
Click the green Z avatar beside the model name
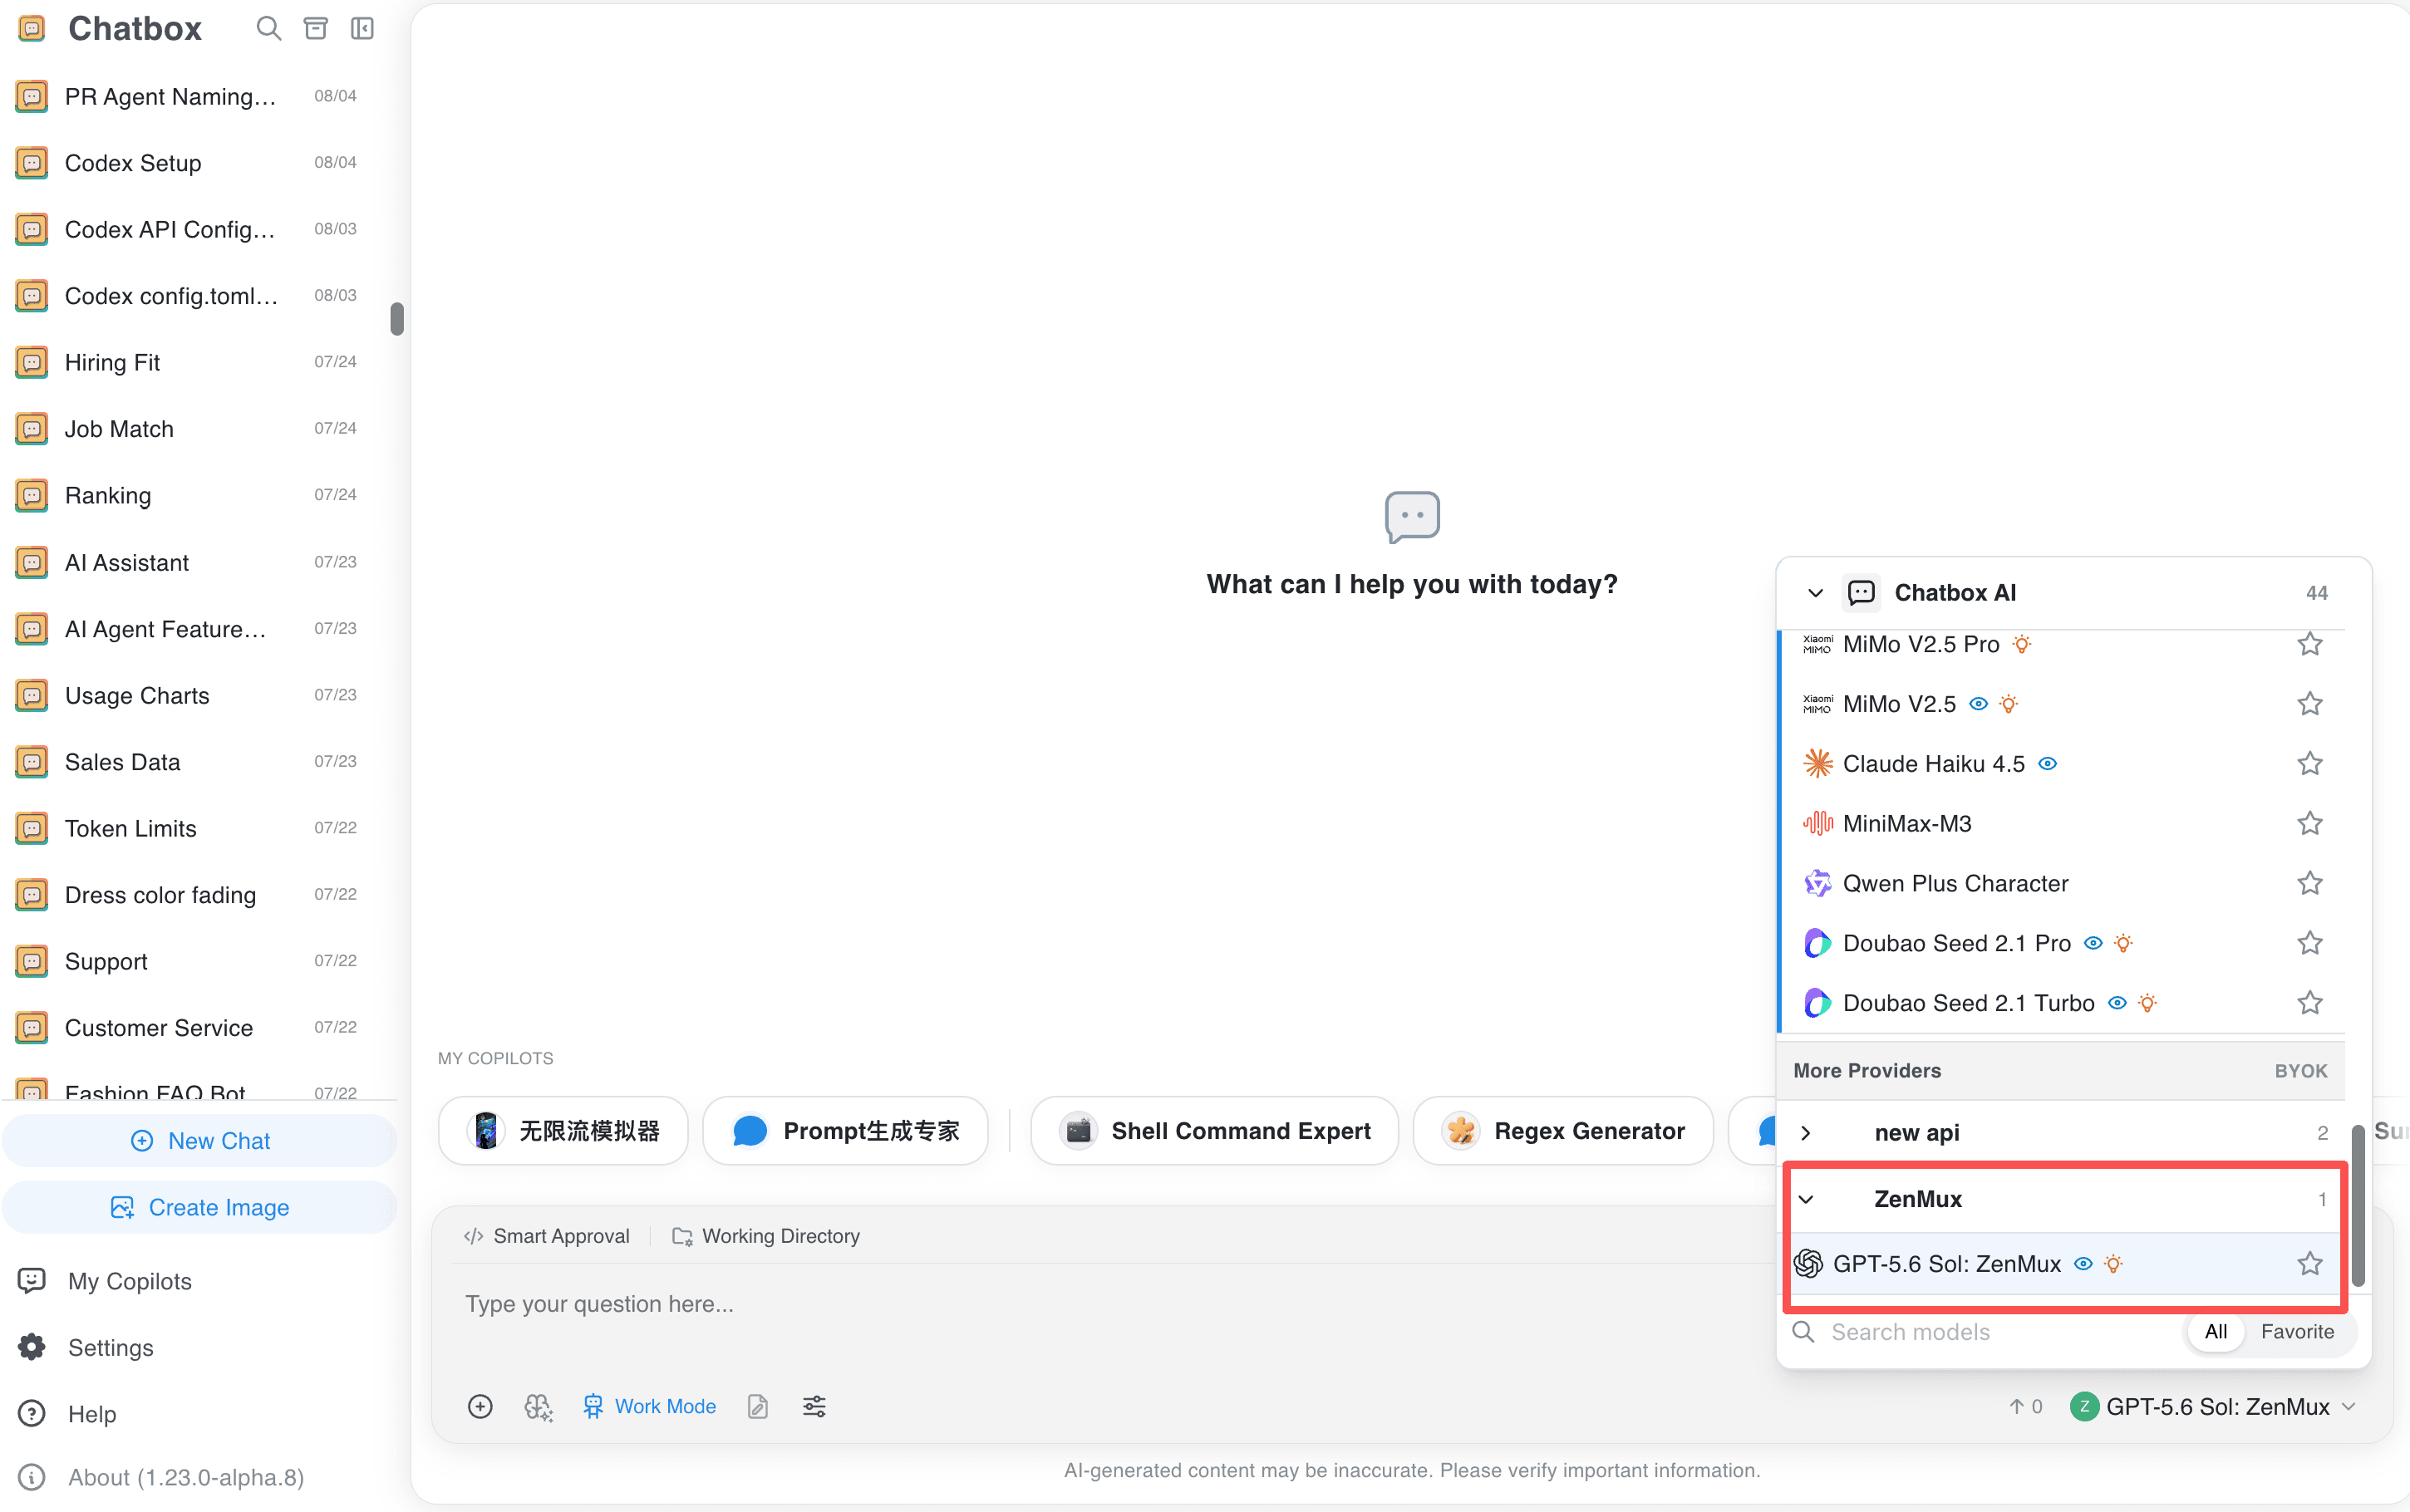[2084, 1406]
